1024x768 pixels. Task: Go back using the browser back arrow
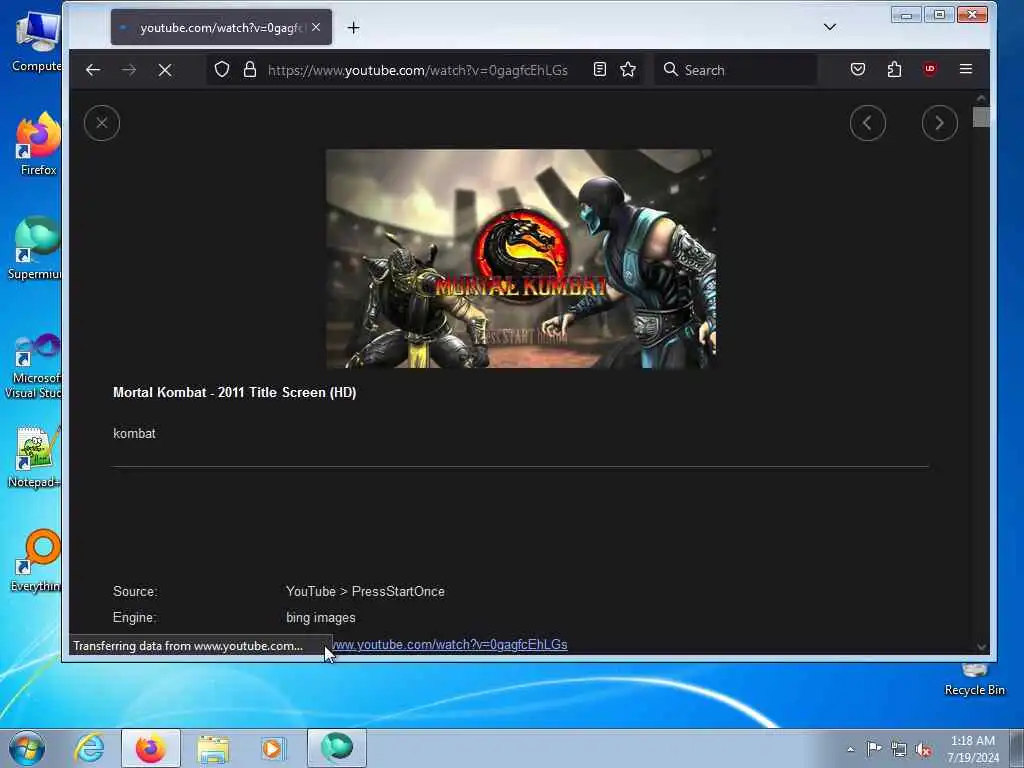point(93,70)
